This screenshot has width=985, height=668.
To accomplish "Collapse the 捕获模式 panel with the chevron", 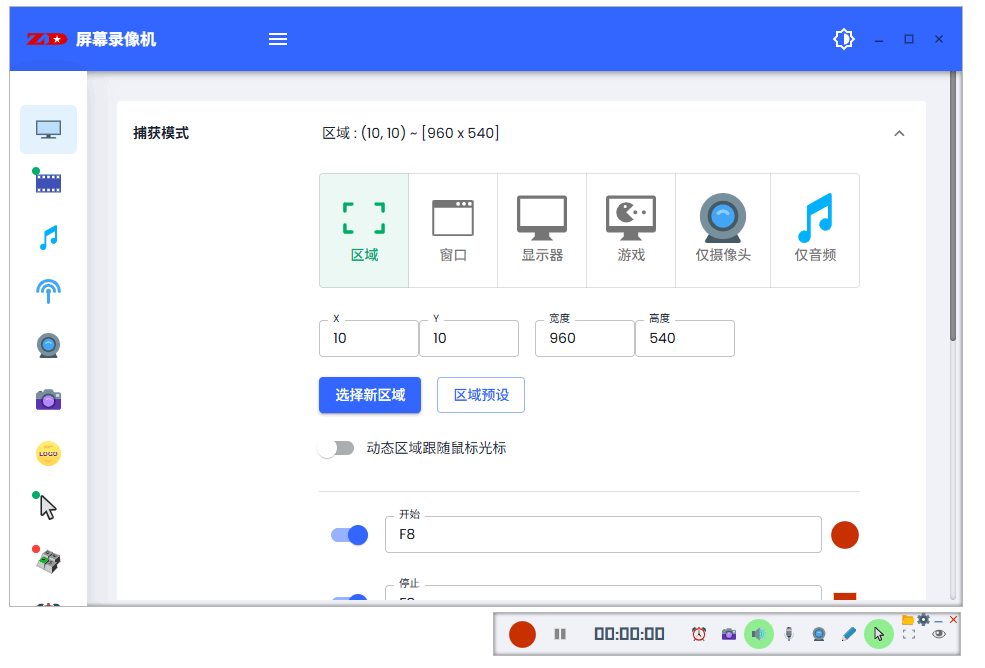I will tap(898, 132).
